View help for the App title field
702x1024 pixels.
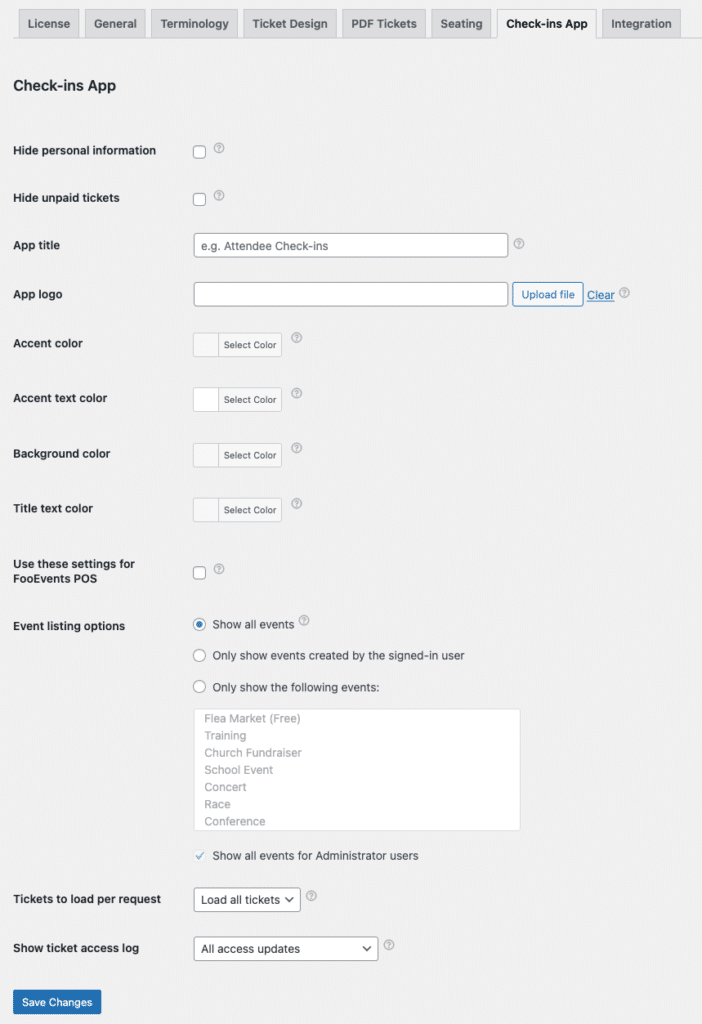point(519,243)
